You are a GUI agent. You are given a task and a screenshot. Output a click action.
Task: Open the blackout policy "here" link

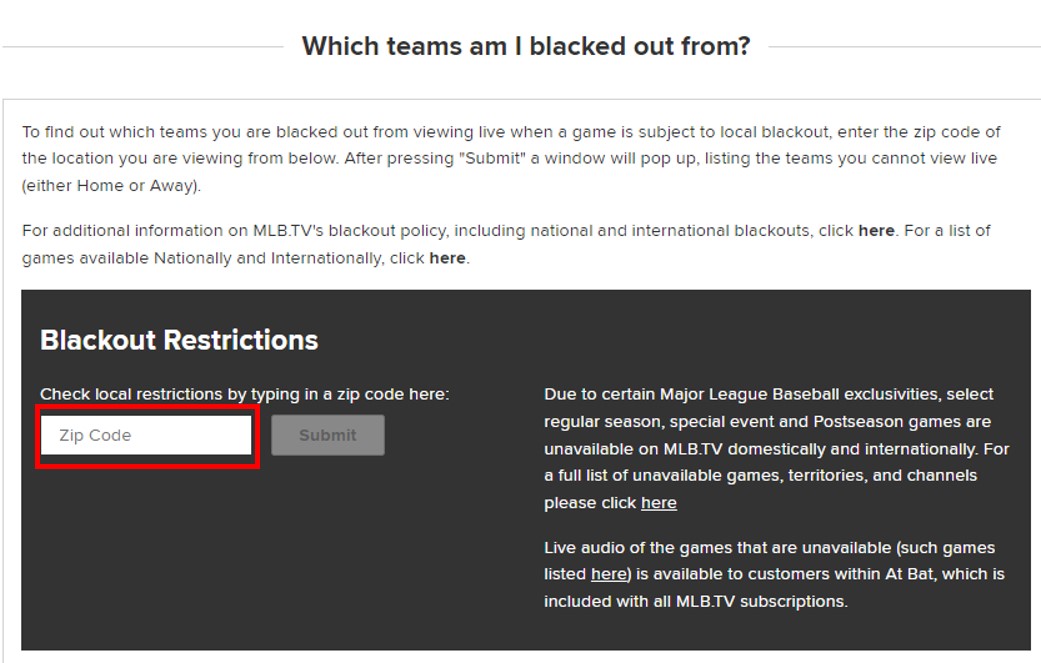point(876,231)
